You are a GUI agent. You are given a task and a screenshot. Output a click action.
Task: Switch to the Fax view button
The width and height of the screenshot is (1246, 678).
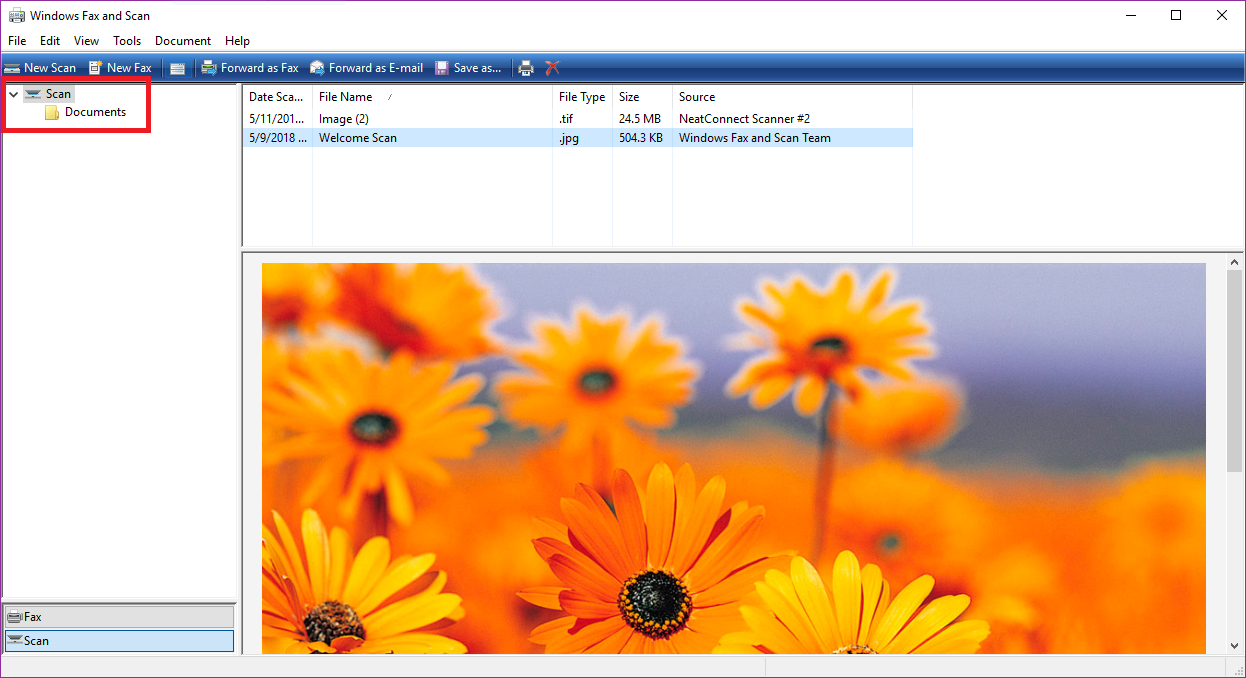tap(119, 617)
